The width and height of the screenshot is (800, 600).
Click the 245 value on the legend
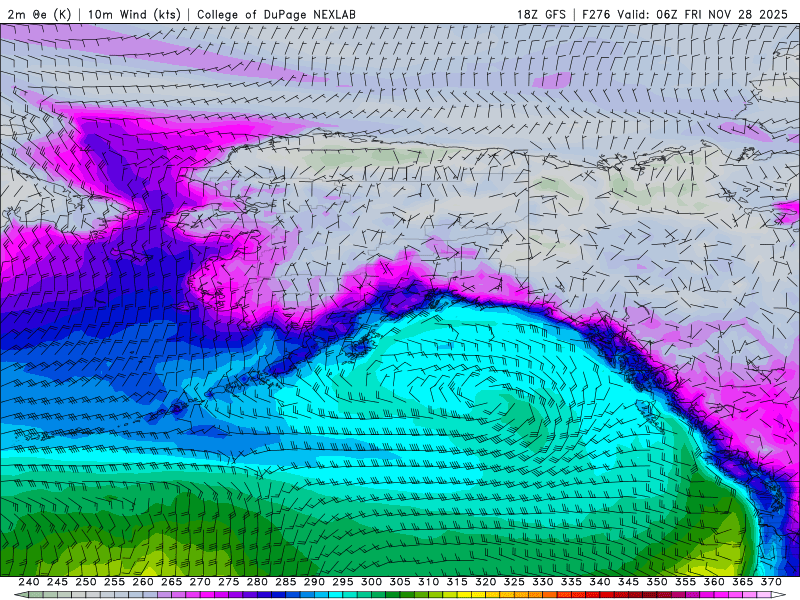57,582
